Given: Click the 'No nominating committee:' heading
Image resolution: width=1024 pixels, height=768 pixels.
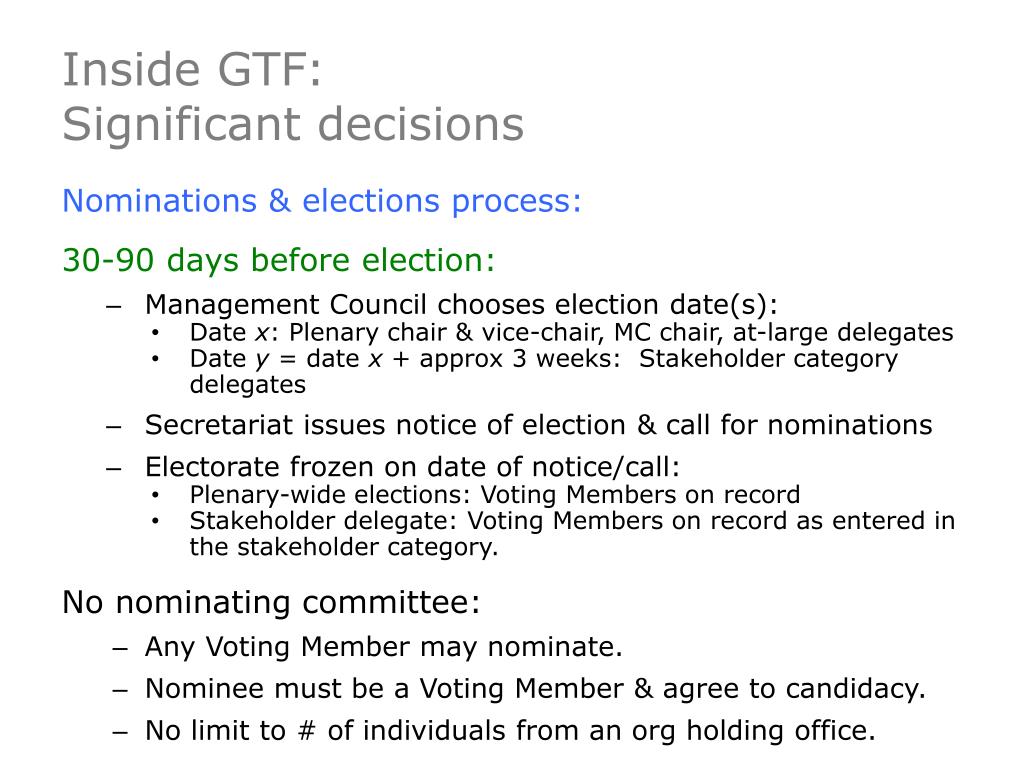Looking at the screenshot, I should (271, 602).
